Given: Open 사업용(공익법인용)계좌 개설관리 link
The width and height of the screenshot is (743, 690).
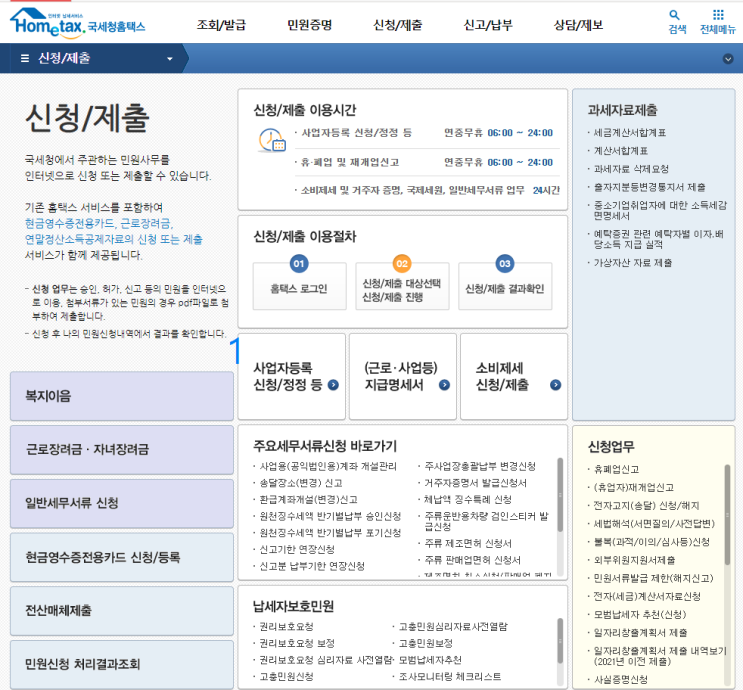Looking at the screenshot, I should (327, 466).
